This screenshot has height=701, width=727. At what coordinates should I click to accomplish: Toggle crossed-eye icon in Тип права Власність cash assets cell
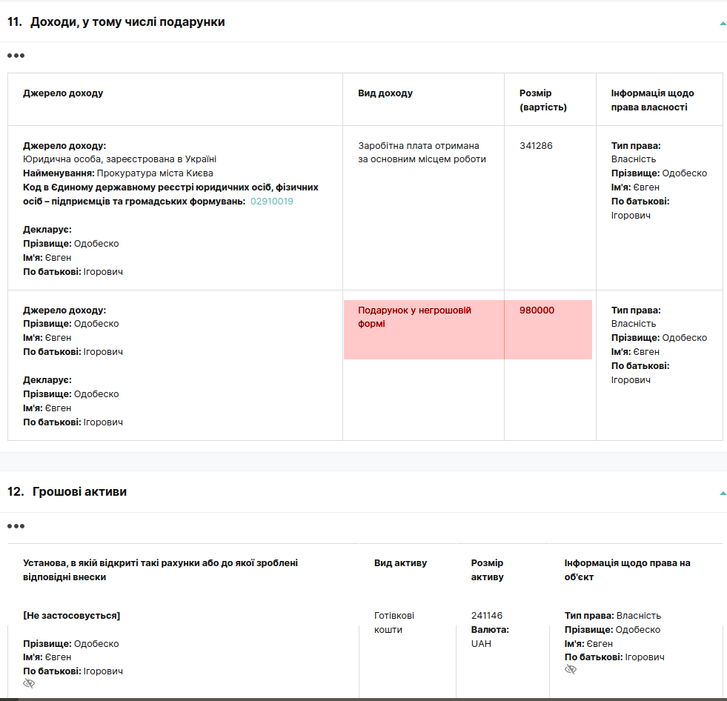coord(570,669)
